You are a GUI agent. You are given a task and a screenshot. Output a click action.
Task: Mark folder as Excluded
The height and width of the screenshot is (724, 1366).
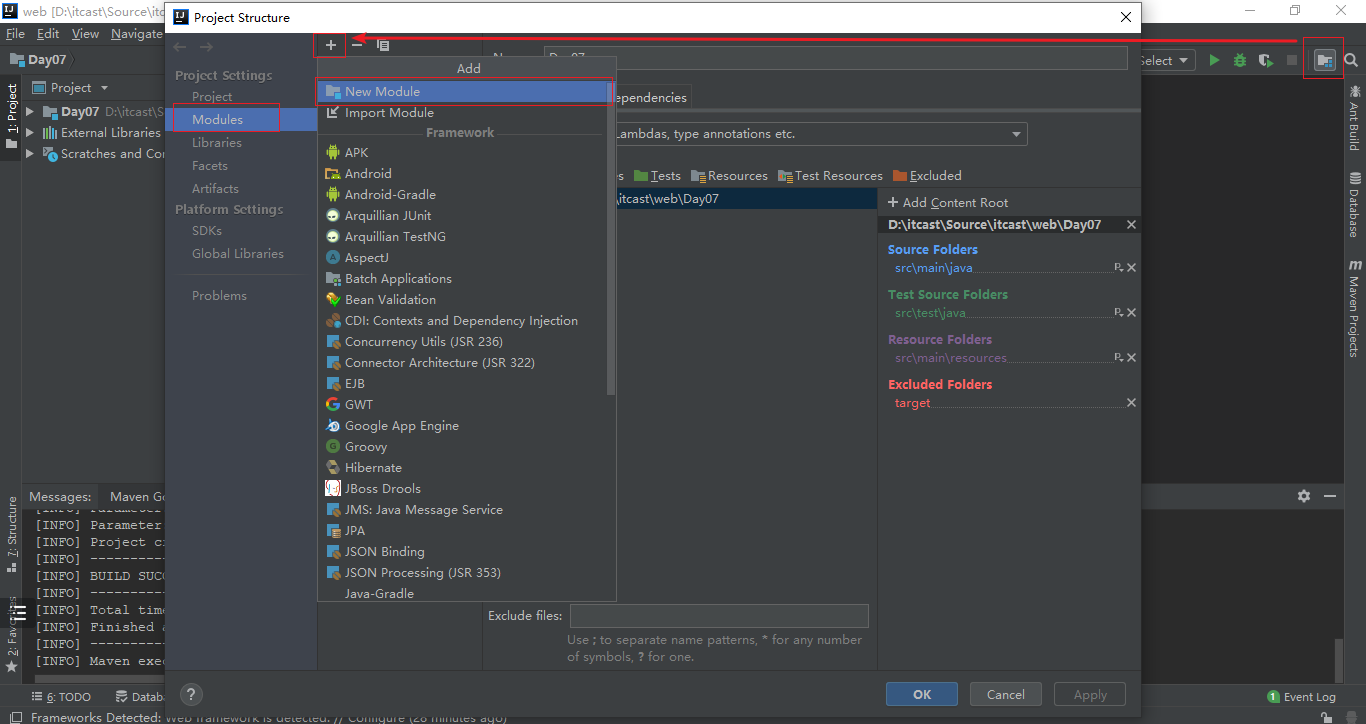pyautogui.click(x=927, y=176)
